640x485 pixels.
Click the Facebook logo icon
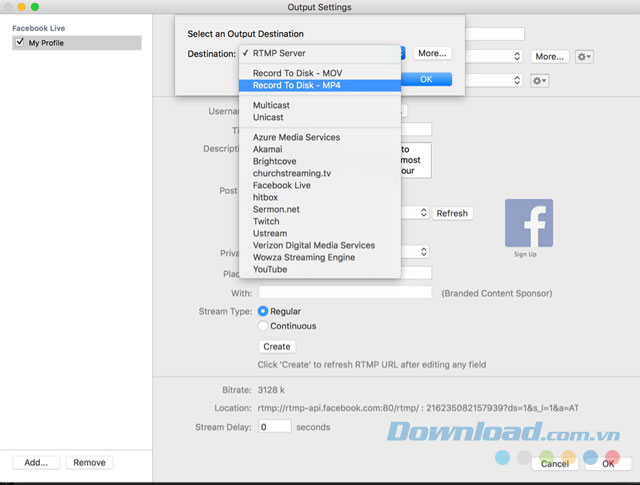pyautogui.click(x=529, y=223)
